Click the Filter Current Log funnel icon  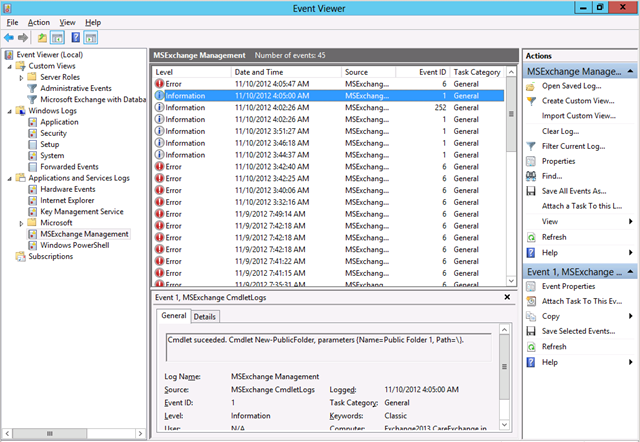click(531, 146)
